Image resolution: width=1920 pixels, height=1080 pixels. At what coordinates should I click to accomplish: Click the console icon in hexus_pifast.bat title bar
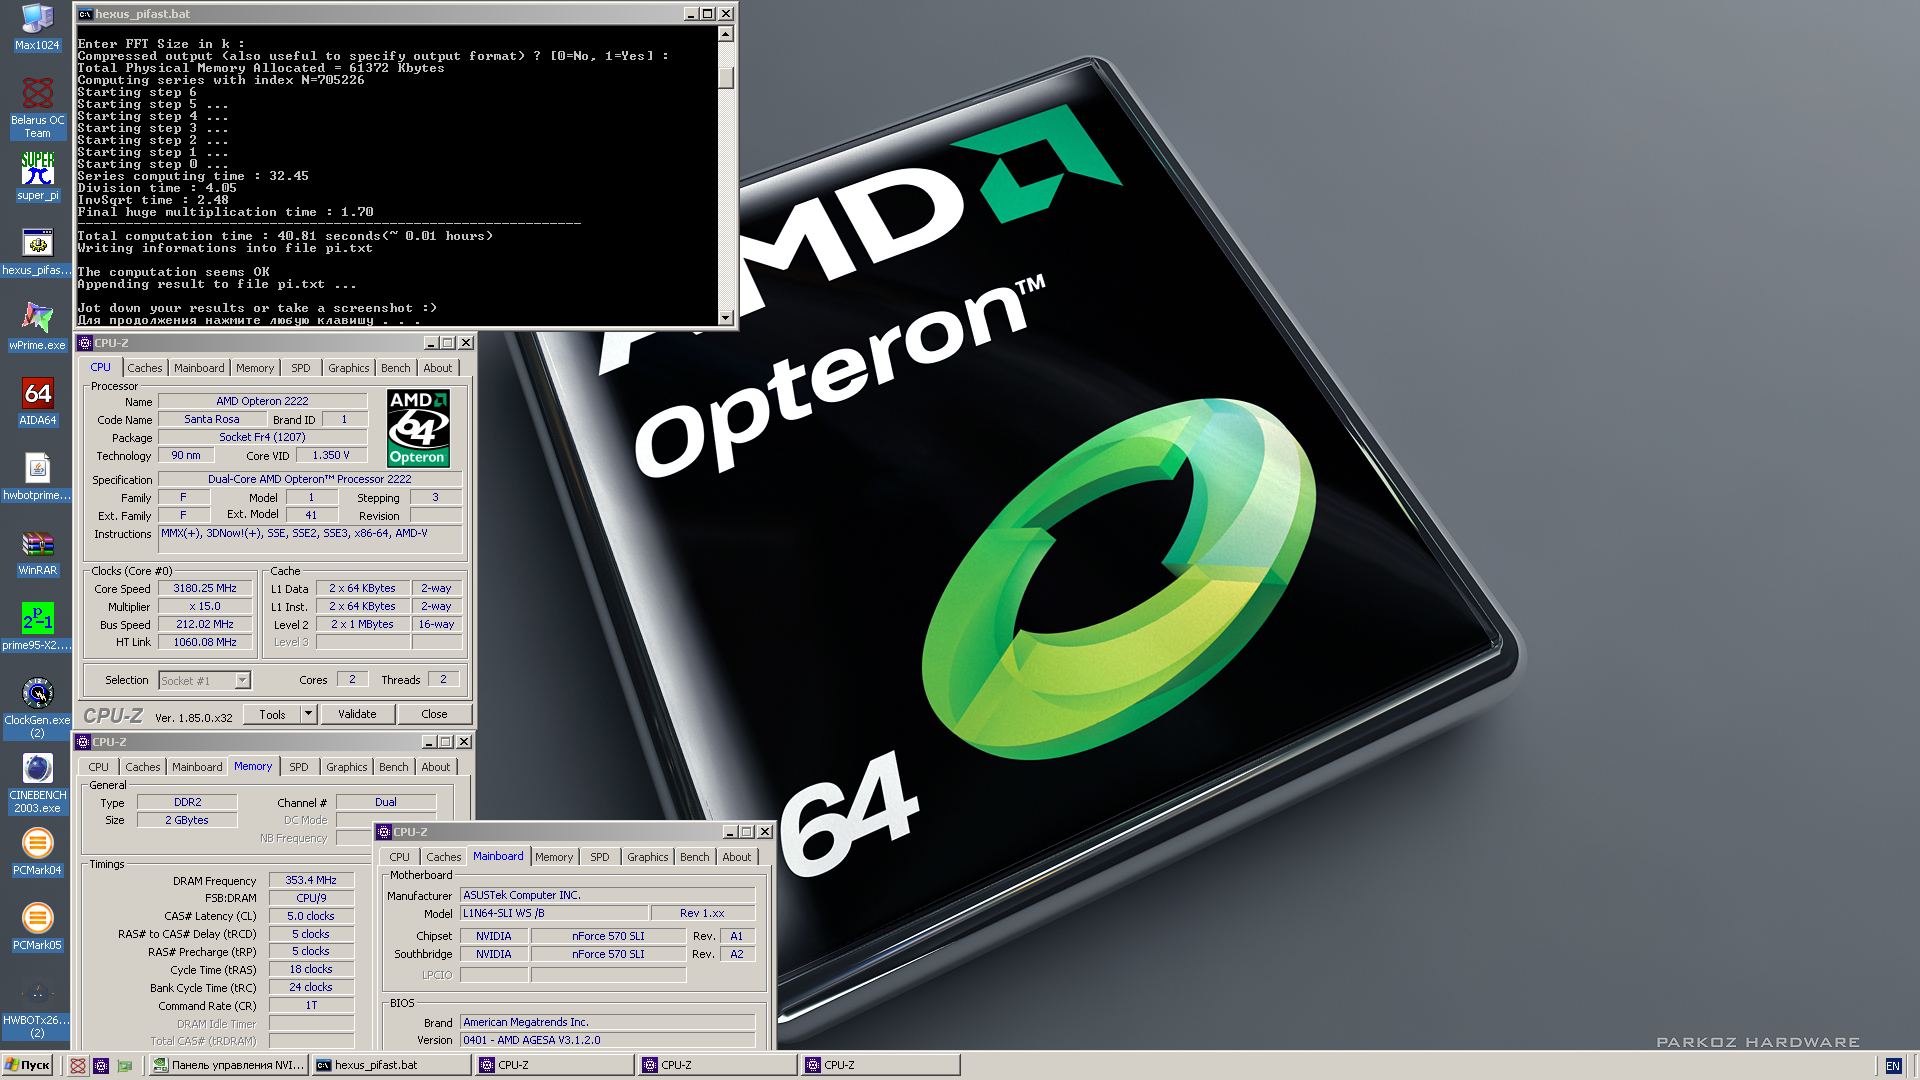pyautogui.click(x=86, y=14)
